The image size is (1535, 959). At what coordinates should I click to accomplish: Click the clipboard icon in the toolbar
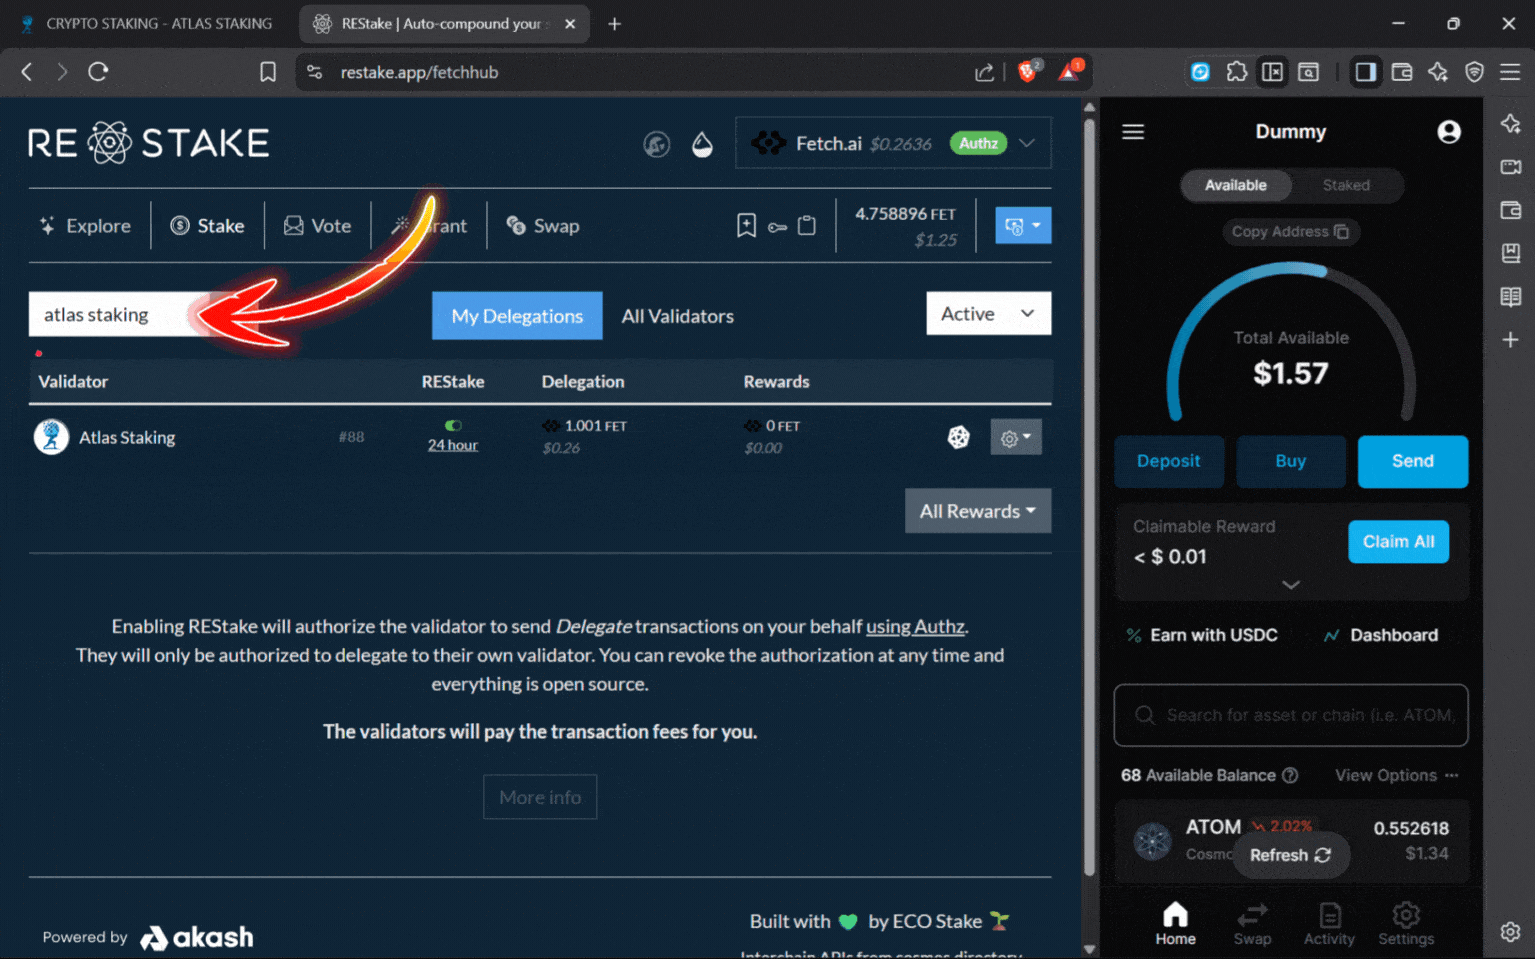807,225
